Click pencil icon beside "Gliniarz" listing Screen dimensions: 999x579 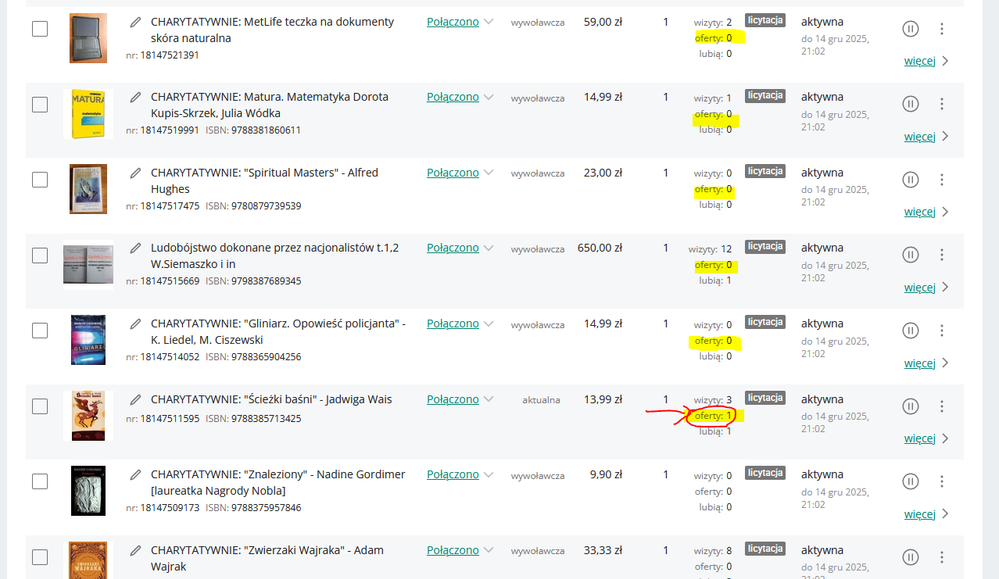(136, 324)
